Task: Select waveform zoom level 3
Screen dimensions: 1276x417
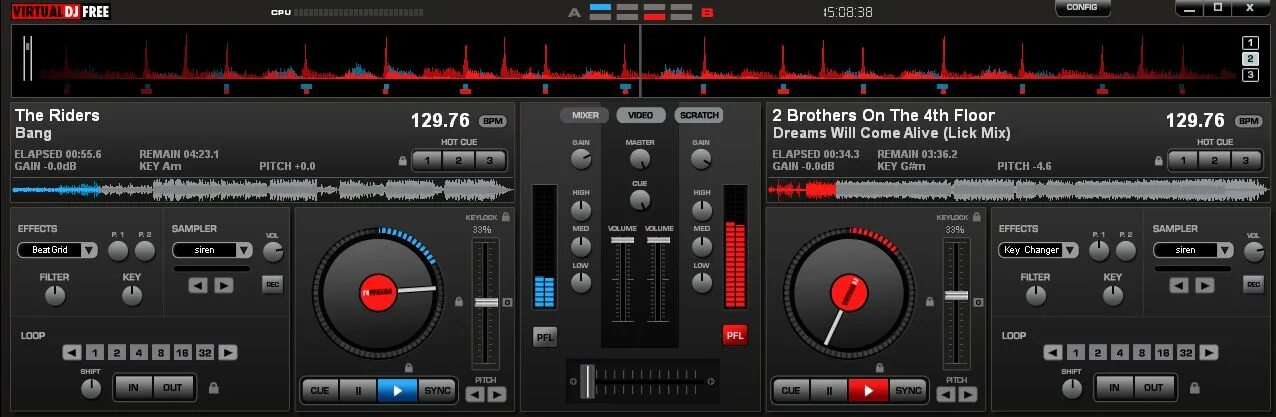Action: (1250, 74)
